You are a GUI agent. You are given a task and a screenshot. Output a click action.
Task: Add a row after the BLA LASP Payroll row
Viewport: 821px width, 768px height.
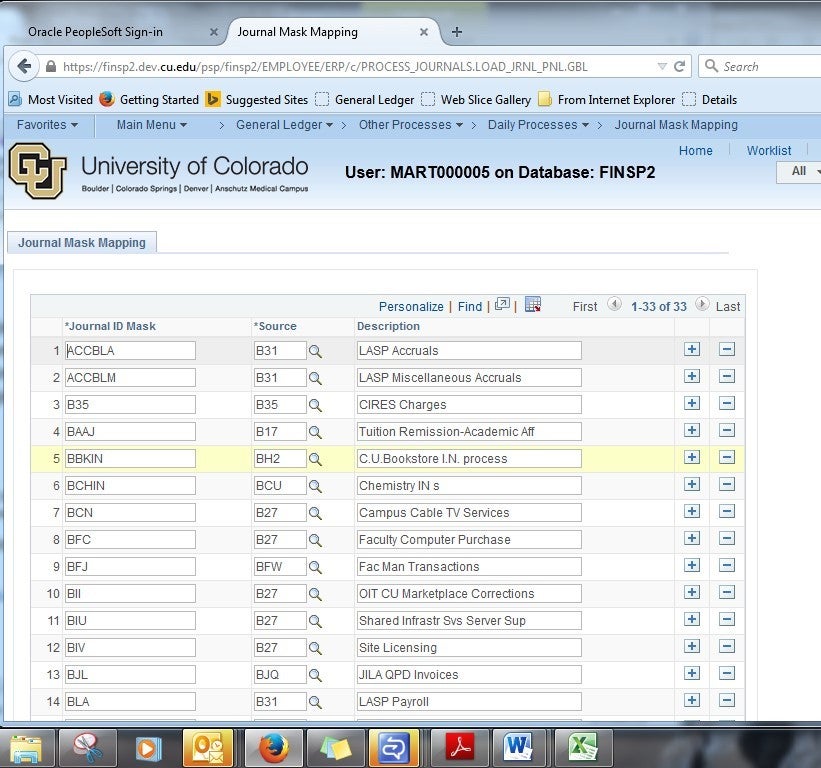click(692, 700)
